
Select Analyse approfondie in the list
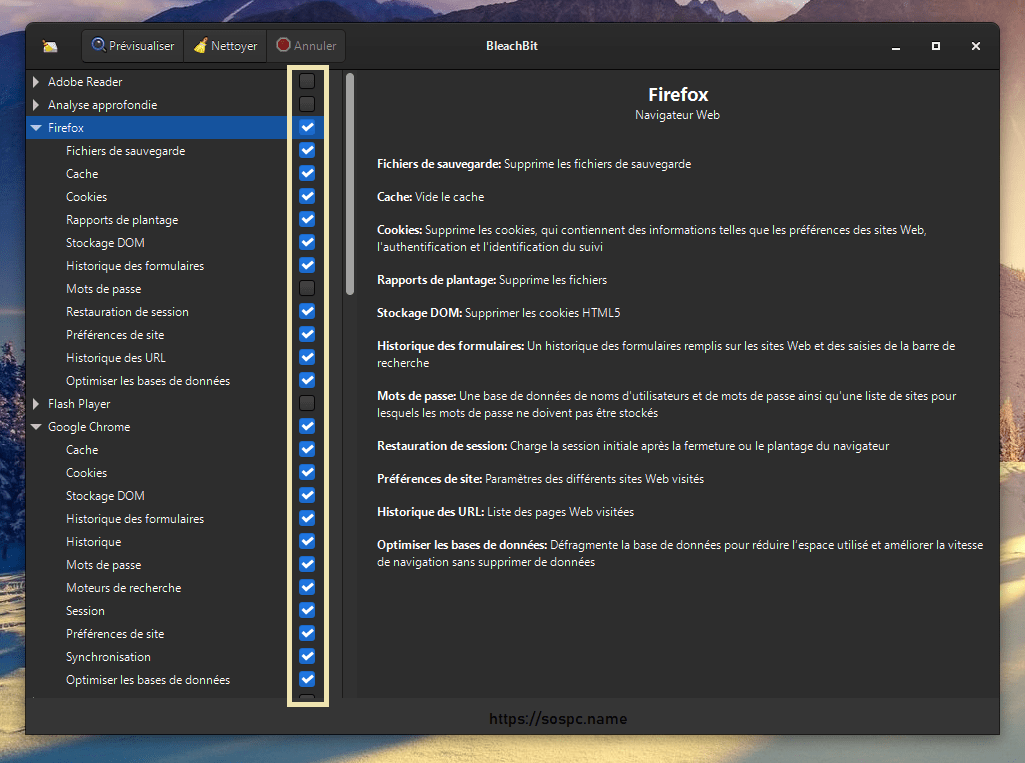click(x=102, y=105)
